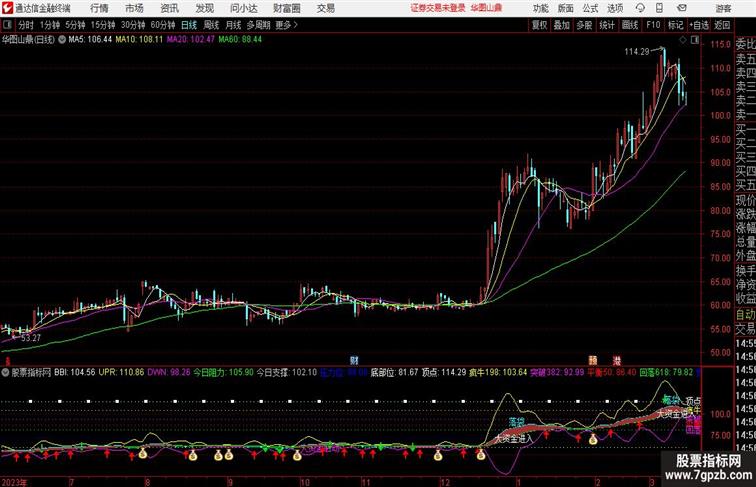Open the 发现 menu

click(x=204, y=8)
